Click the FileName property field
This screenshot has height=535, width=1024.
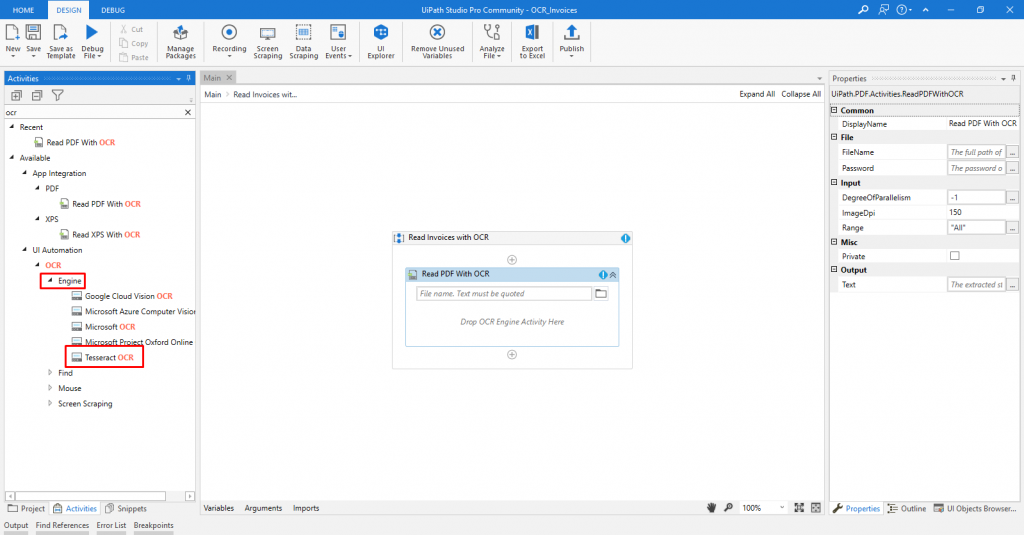click(976, 152)
